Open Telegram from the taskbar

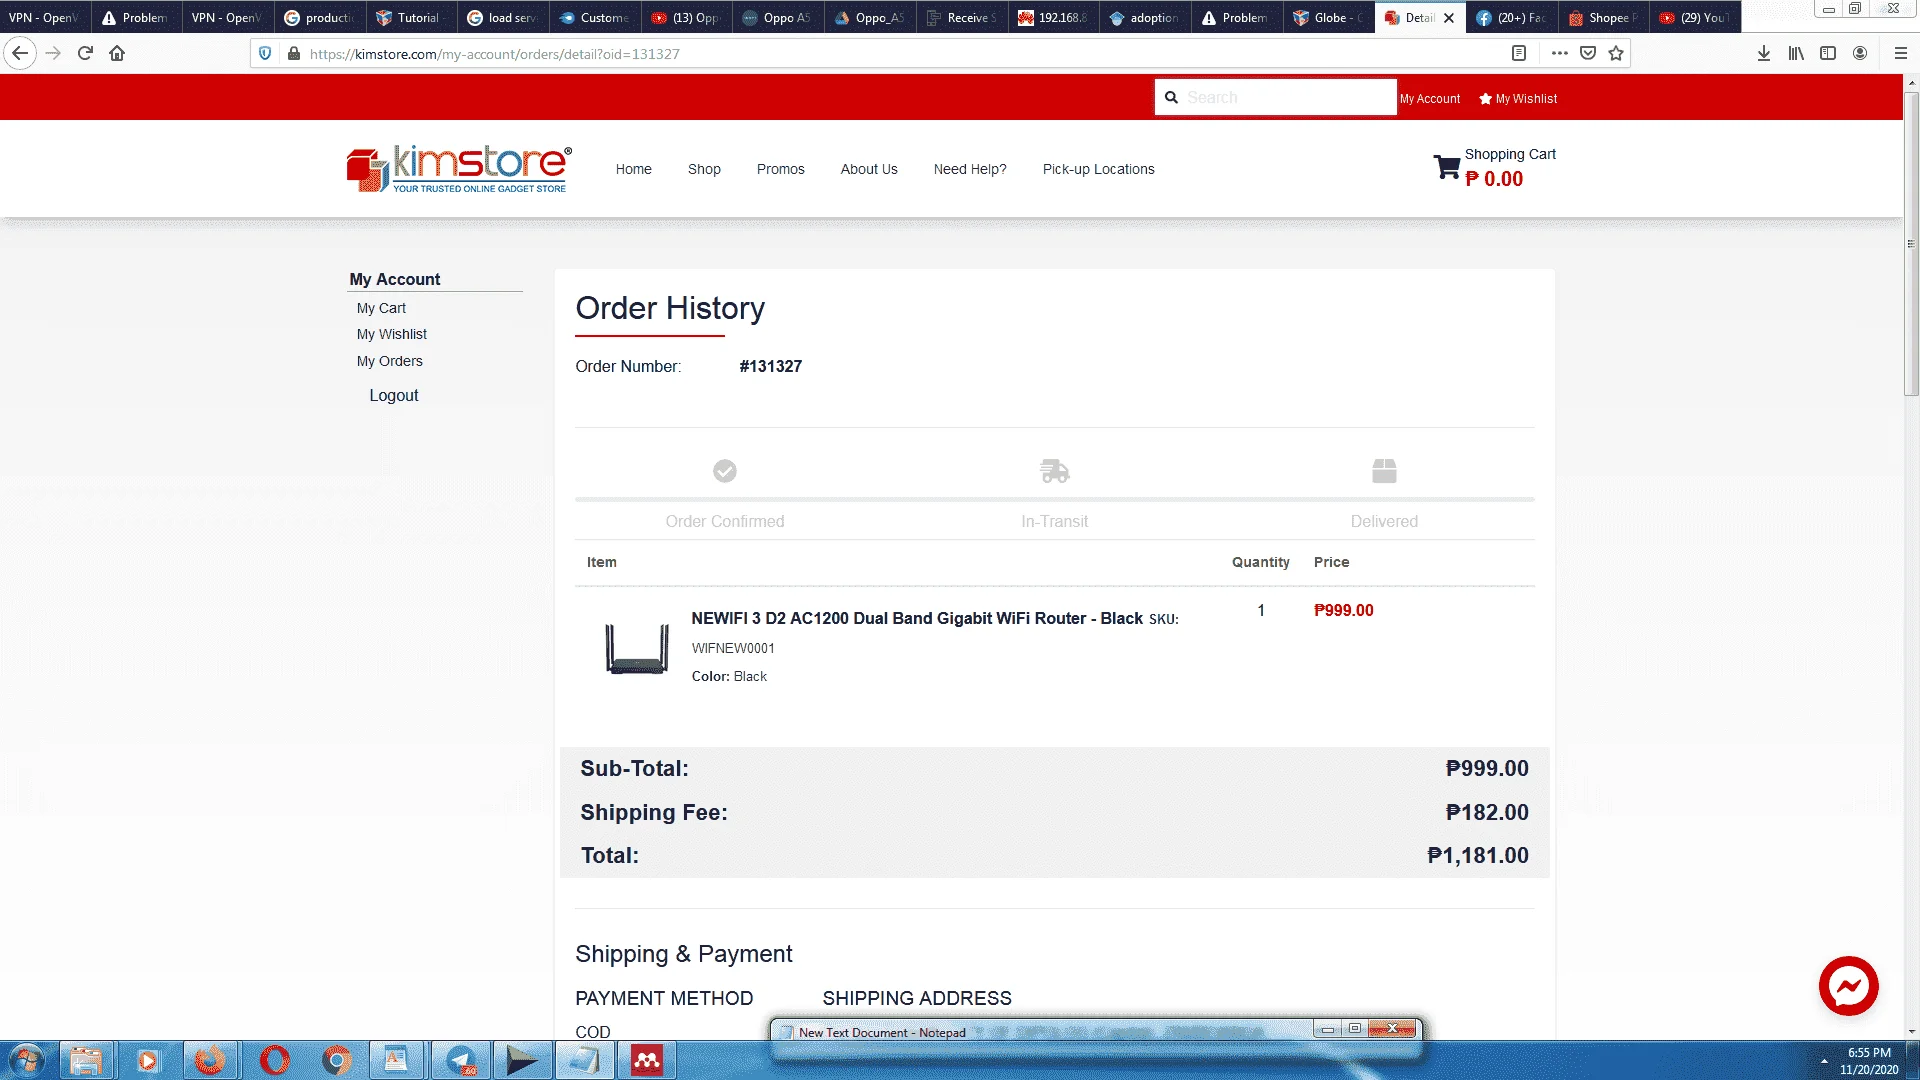(x=461, y=1060)
